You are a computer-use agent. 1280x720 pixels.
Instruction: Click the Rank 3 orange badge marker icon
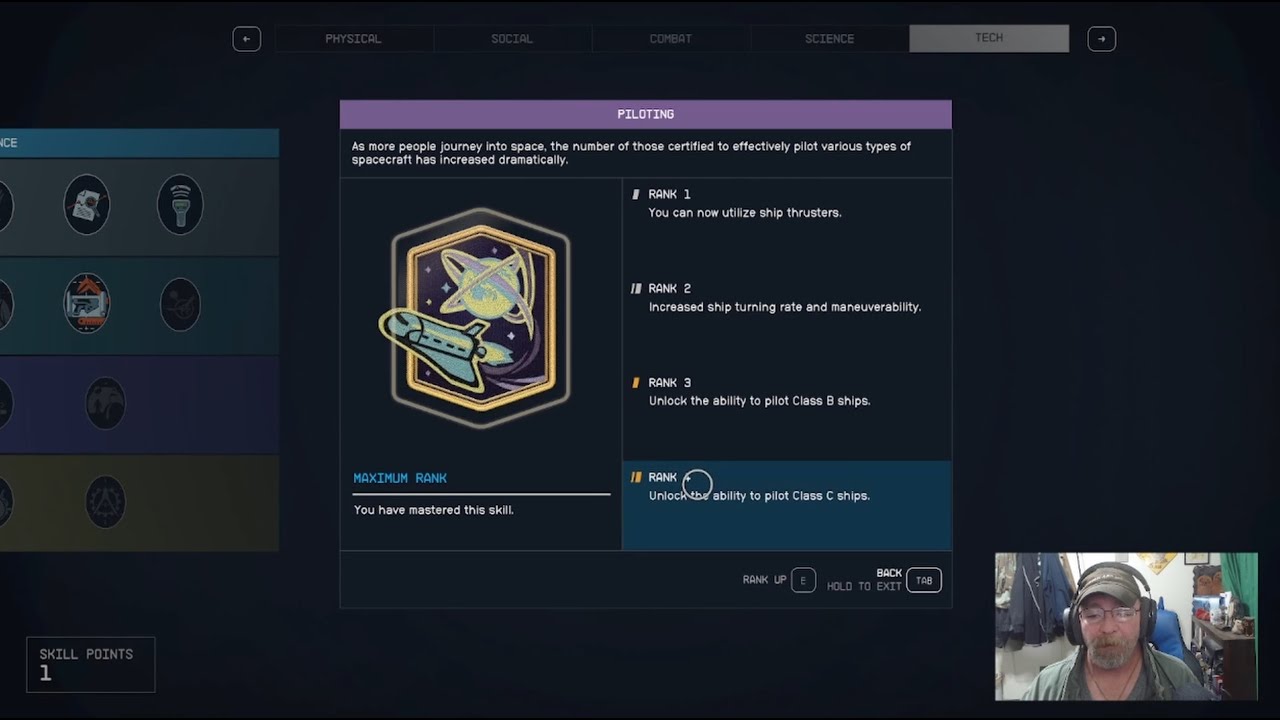(x=636, y=382)
